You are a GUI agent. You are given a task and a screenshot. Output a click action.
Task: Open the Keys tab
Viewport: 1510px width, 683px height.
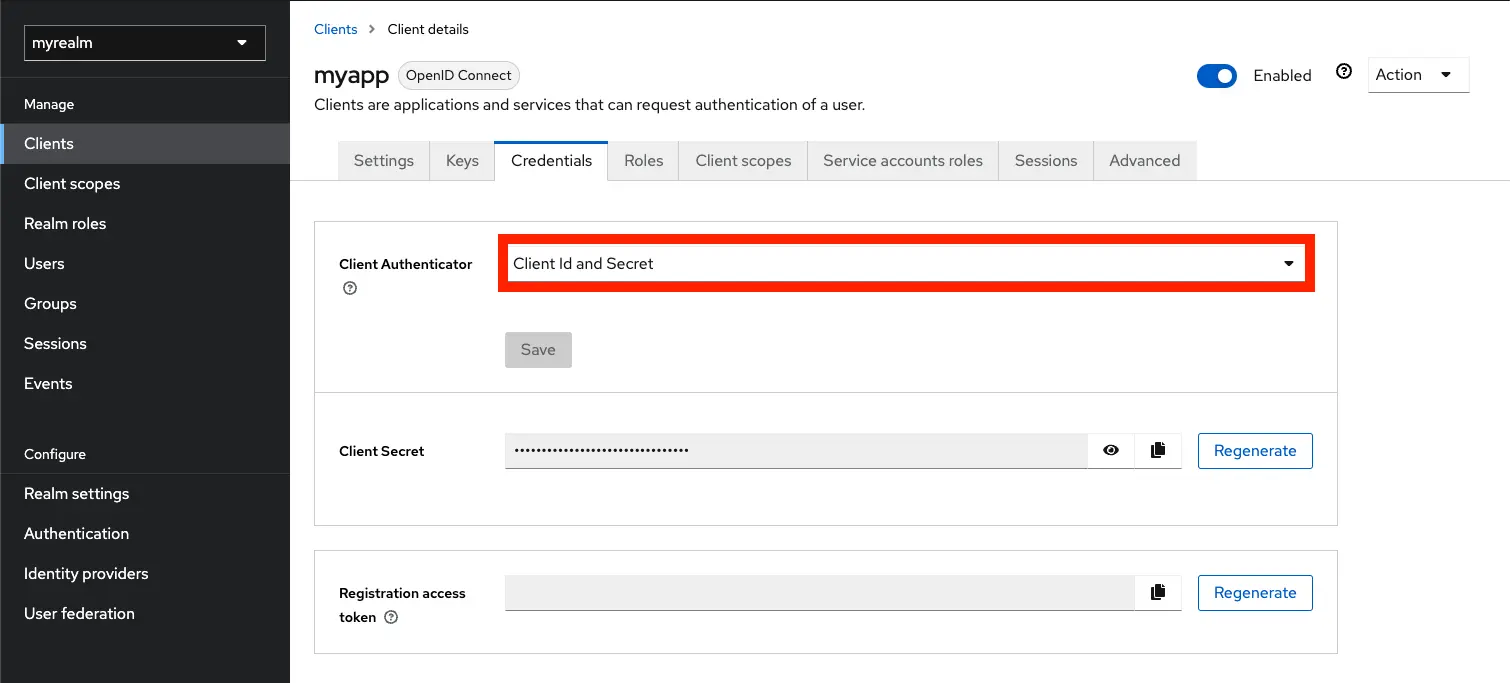pos(461,160)
